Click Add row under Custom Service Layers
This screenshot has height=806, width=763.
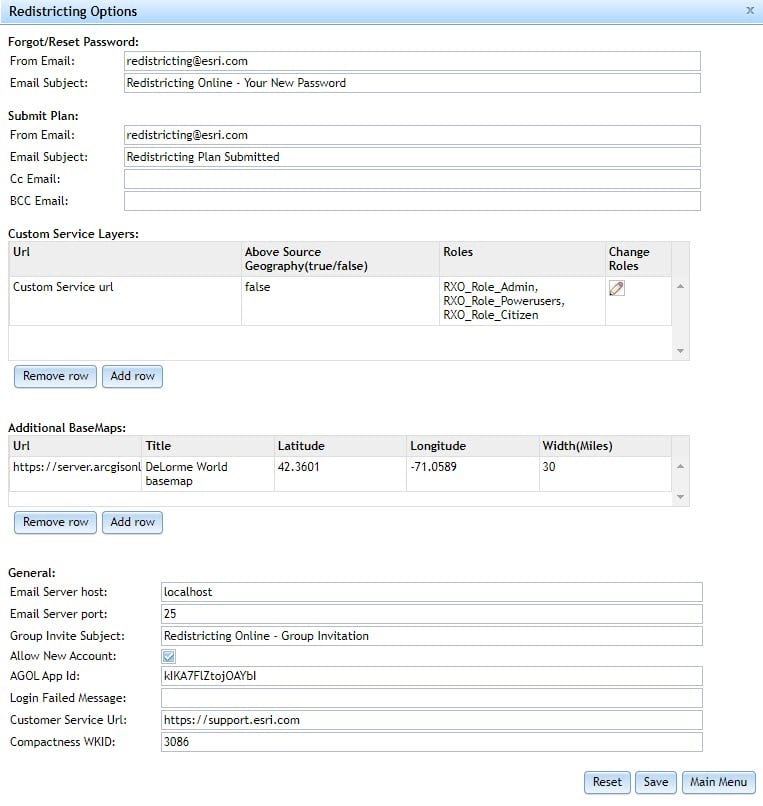132,376
